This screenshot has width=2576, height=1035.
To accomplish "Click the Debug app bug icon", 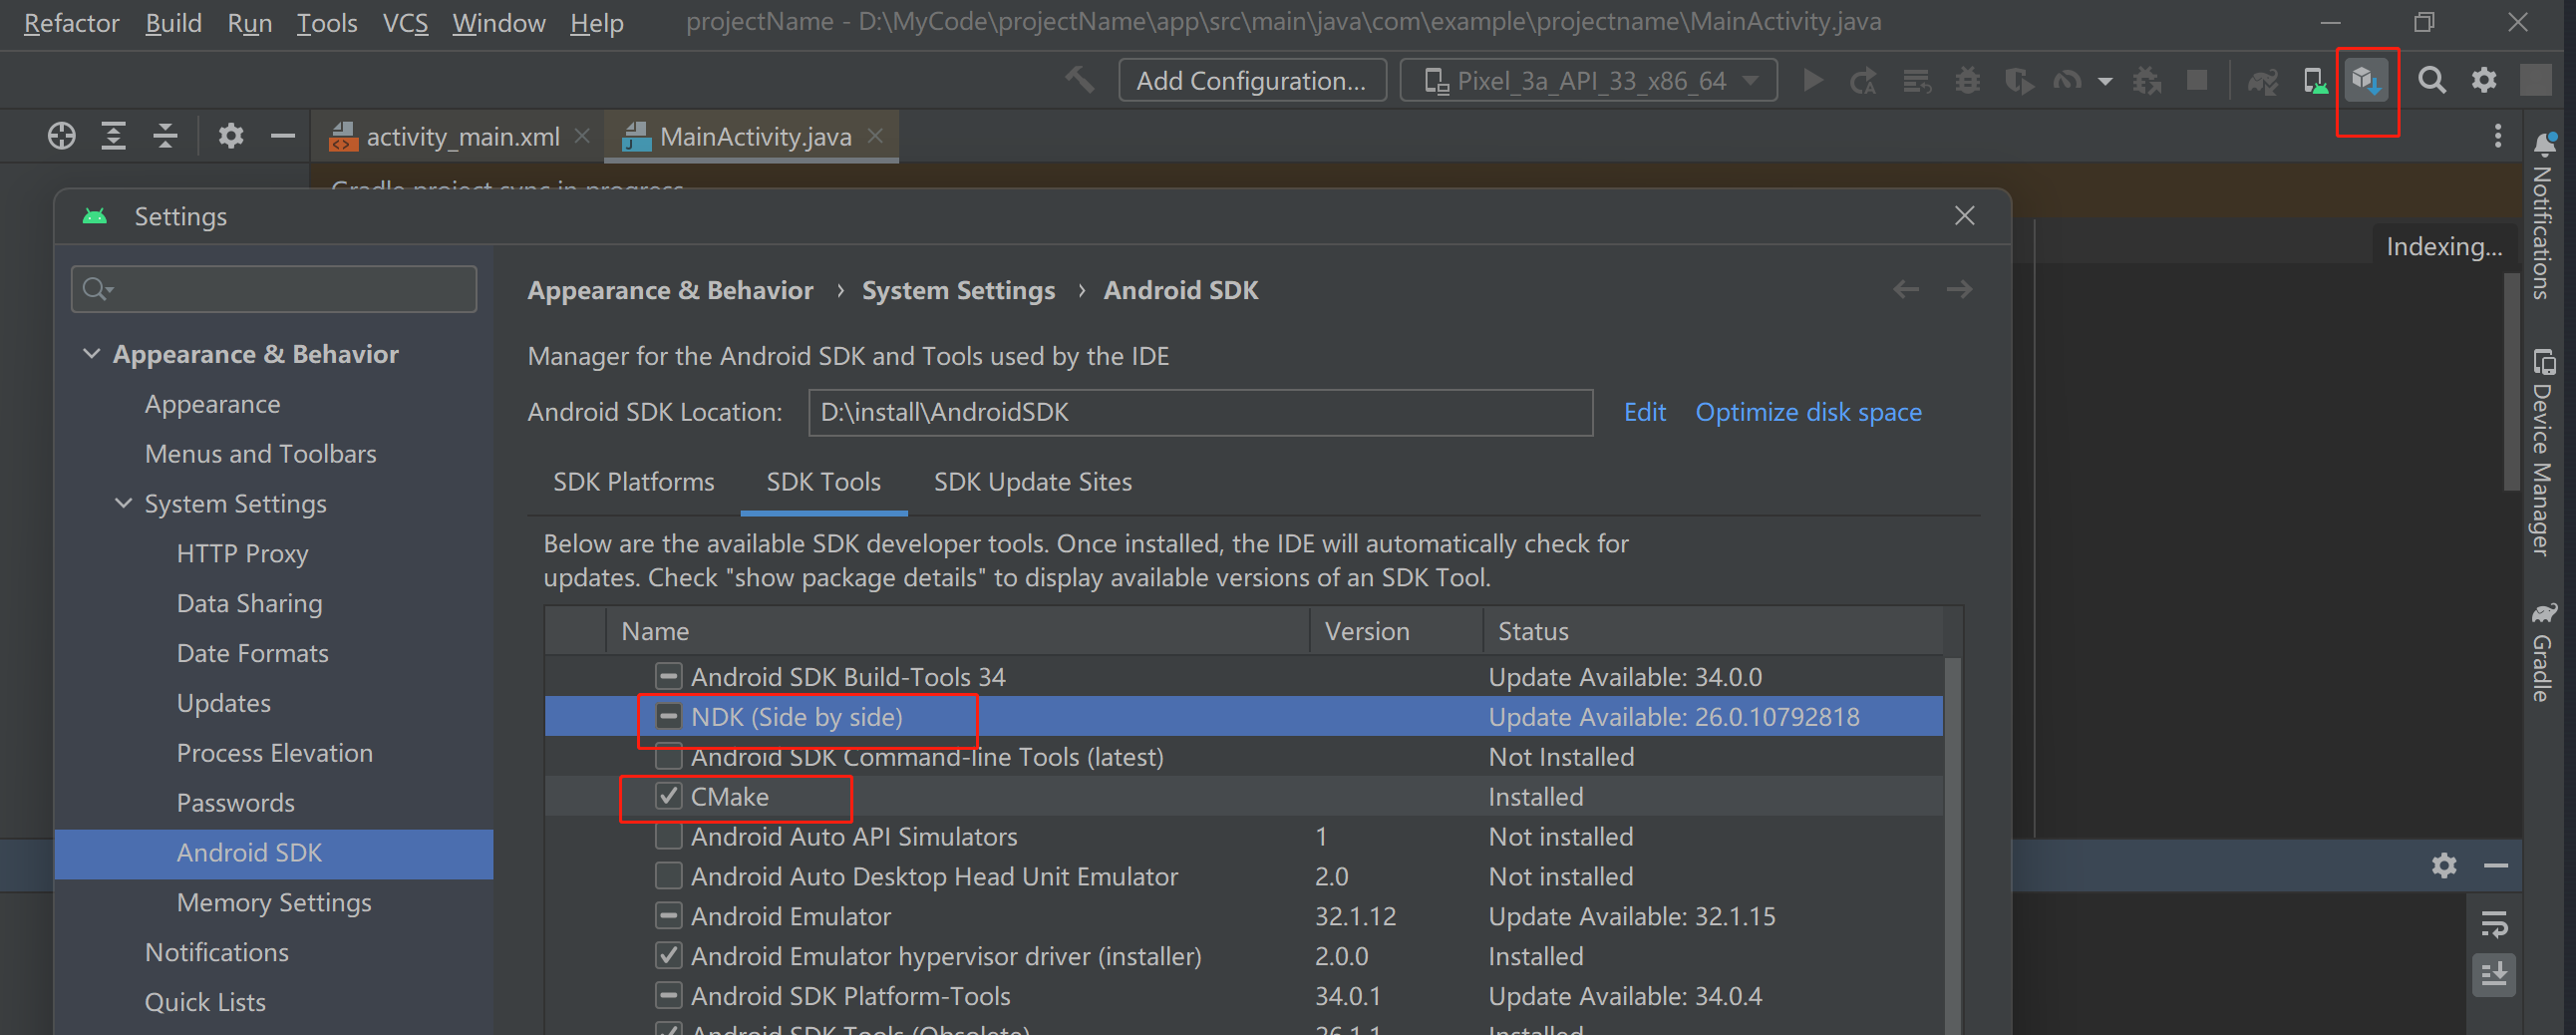I will pyautogui.click(x=1967, y=80).
